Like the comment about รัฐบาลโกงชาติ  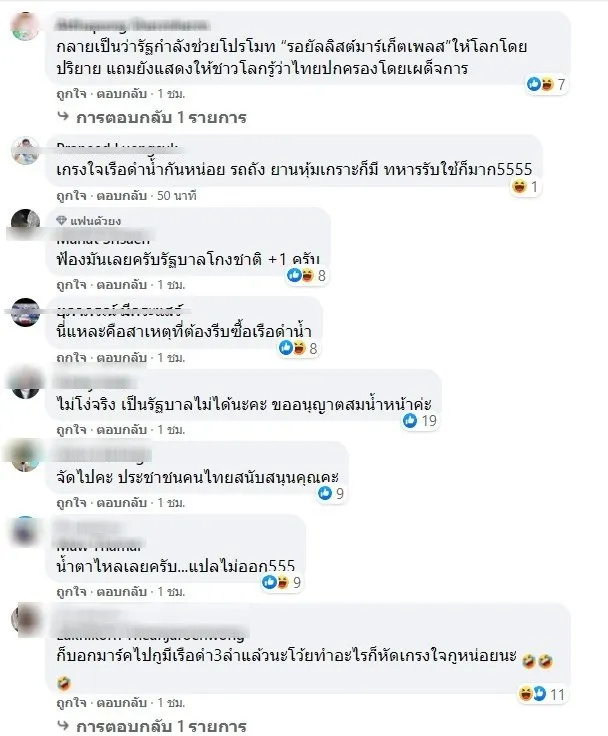(71, 285)
